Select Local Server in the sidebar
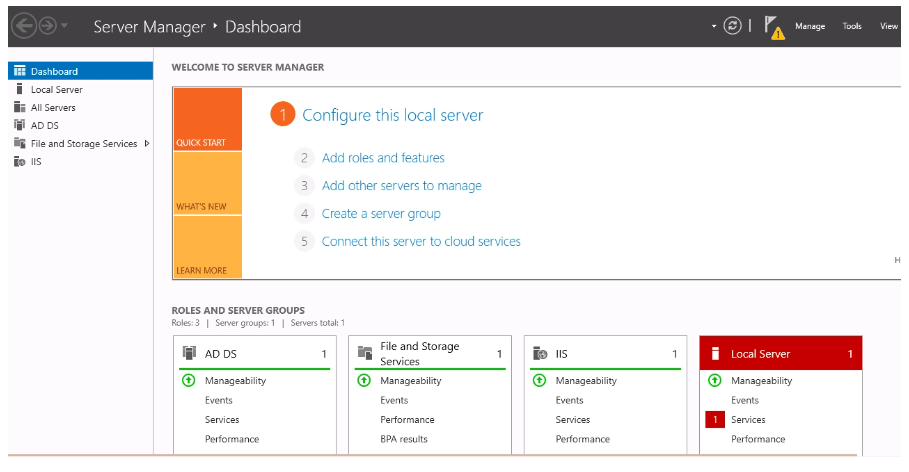The height and width of the screenshot is (472, 909). click(x=81, y=89)
